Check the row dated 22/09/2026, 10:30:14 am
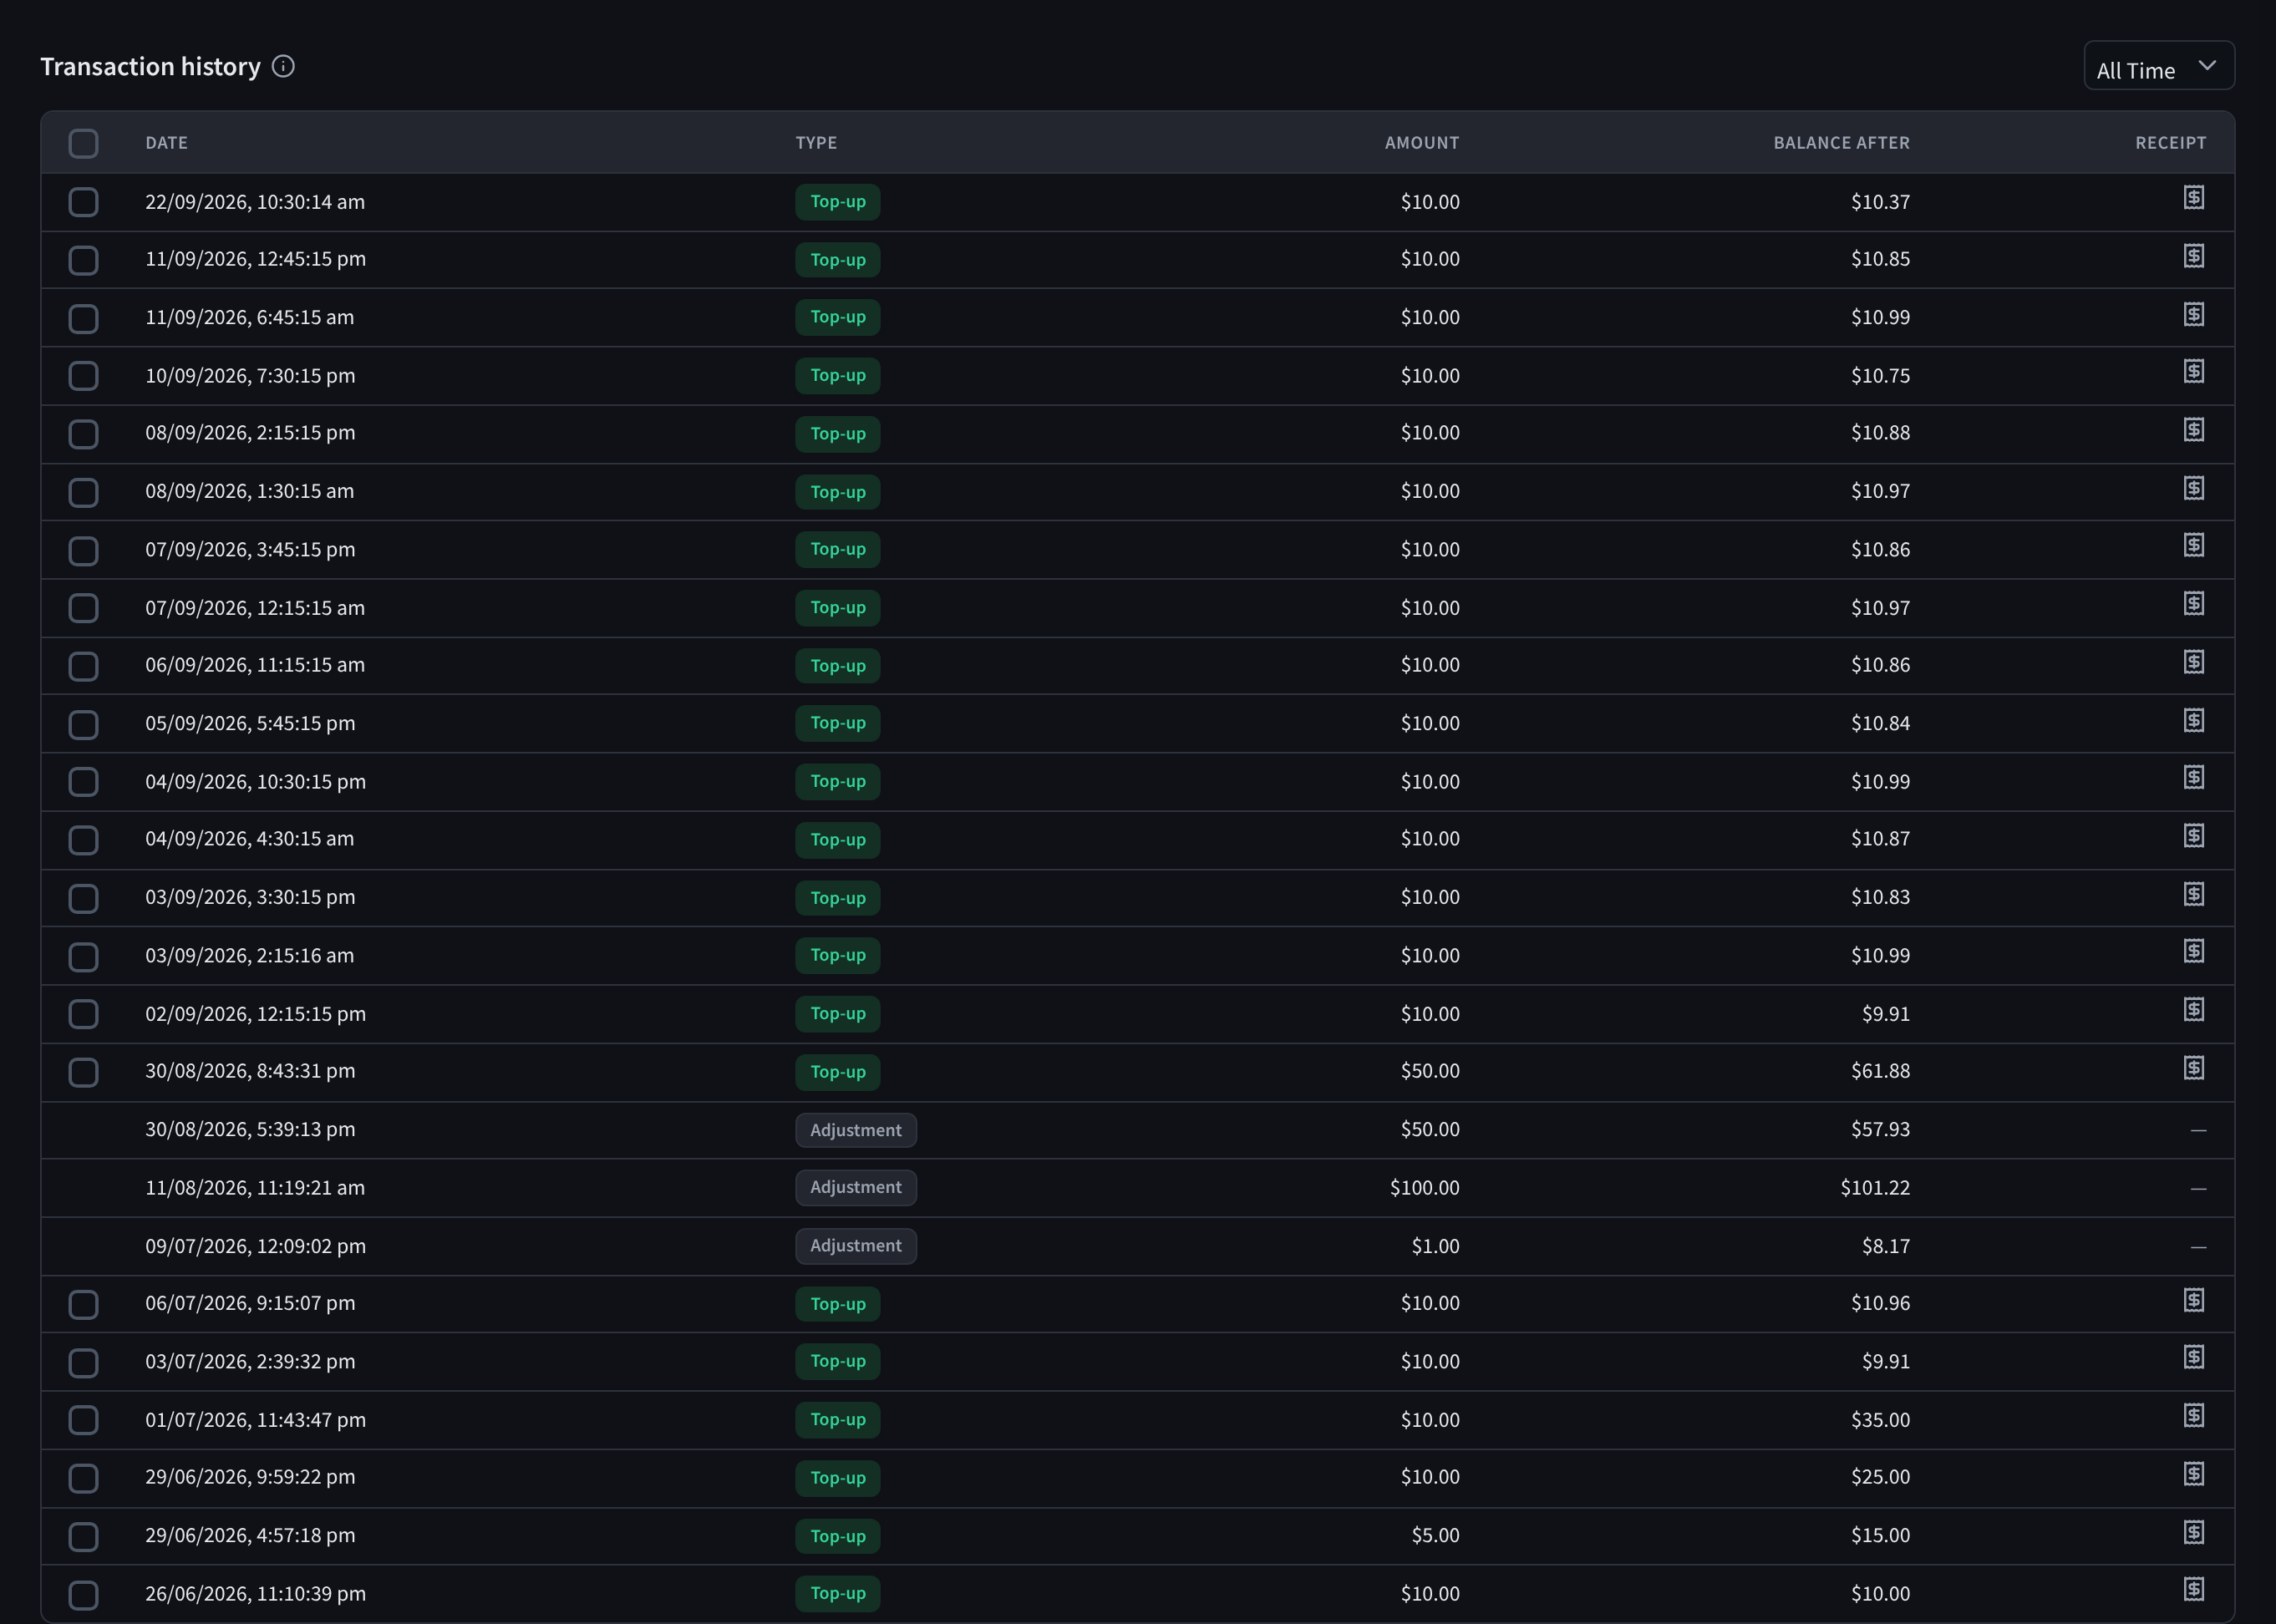The width and height of the screenshot is (2276, 1624). click(83, 202)
